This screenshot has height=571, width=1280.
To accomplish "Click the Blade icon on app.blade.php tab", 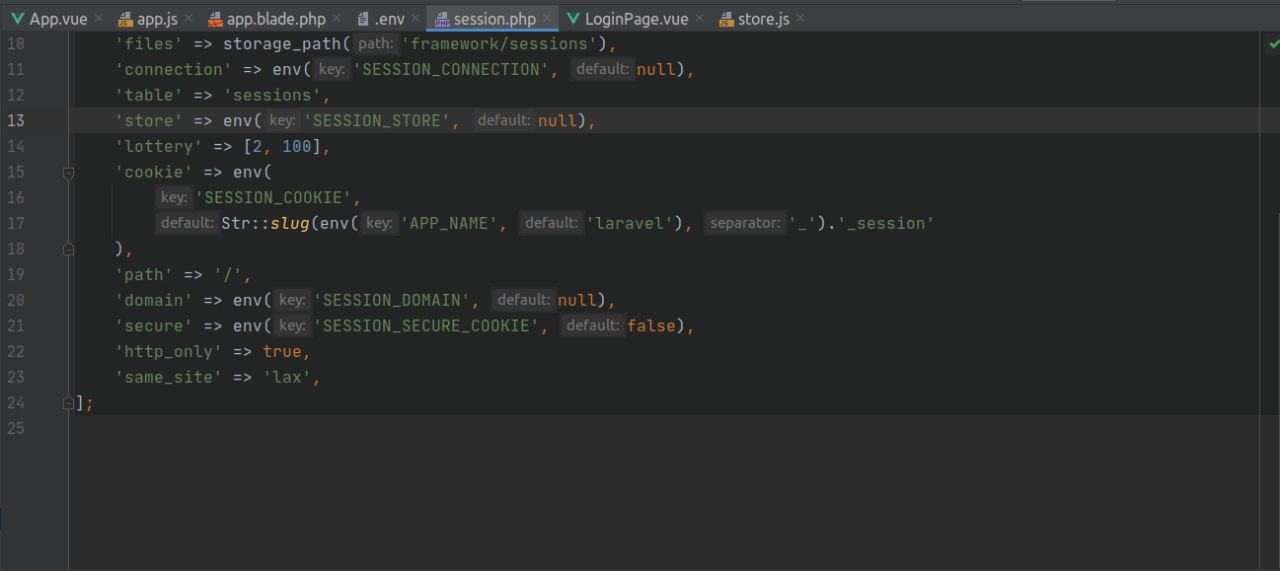I will [x=215, y=19].
